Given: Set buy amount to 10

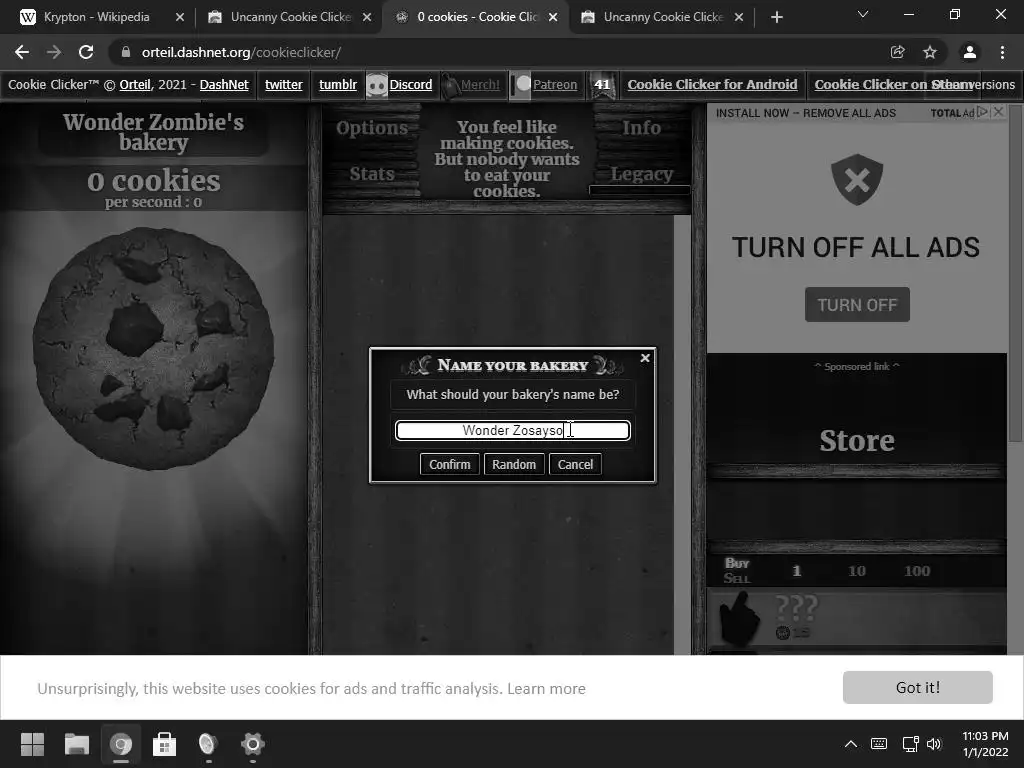Looking at the screenshot, I should pyautogui.click(x=857, y=571).
